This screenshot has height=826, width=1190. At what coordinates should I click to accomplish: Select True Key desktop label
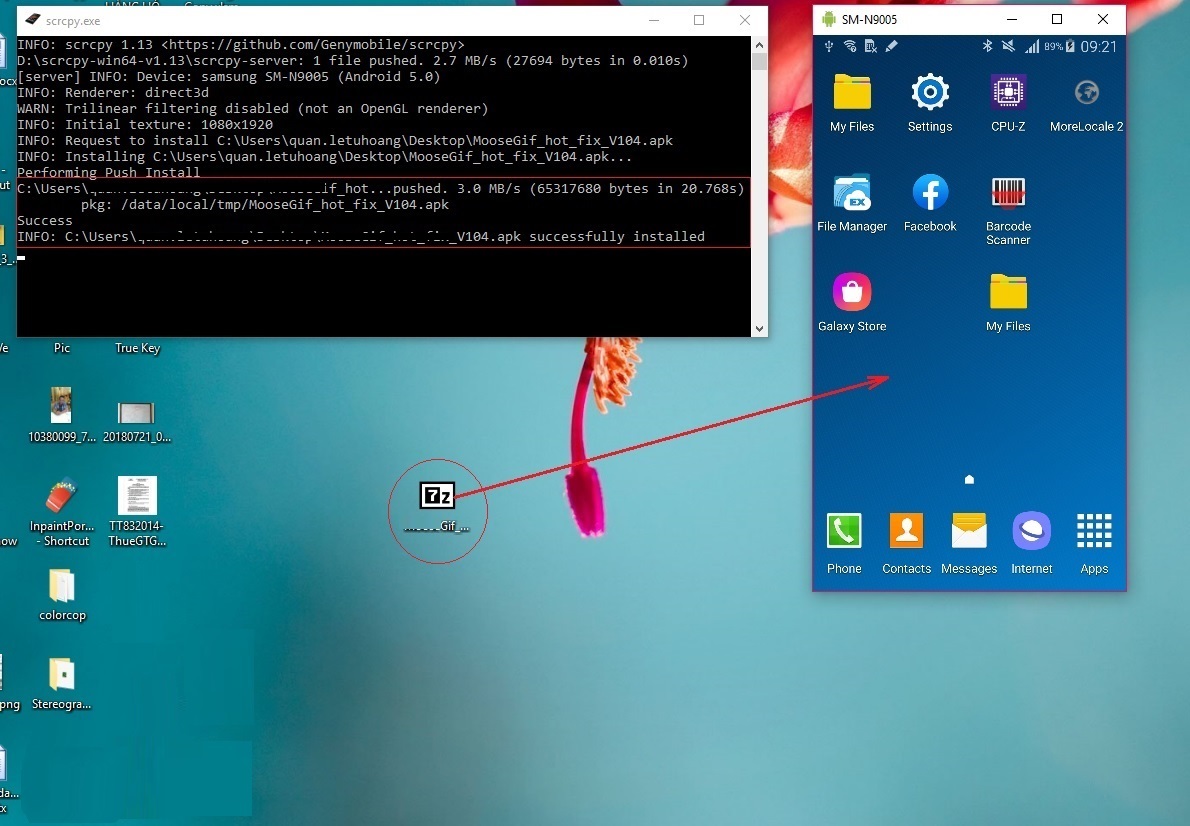pyautogui.click(x=137, y=348)
